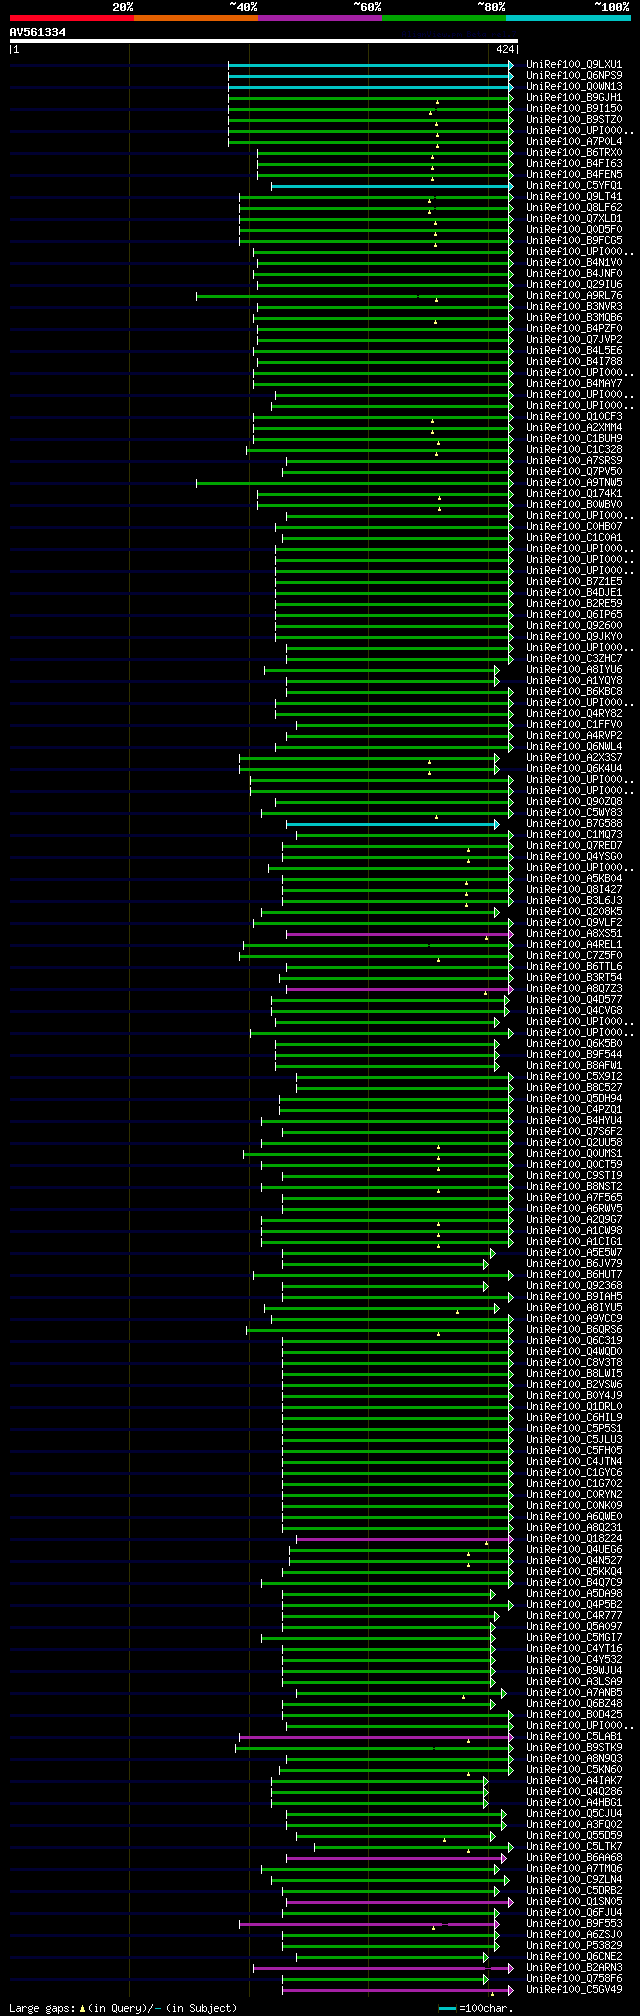This screenshot has width=640, height=2016.
Task: Click the cyan alignment bar beside Q9LXU1
Action: (370, 64)
